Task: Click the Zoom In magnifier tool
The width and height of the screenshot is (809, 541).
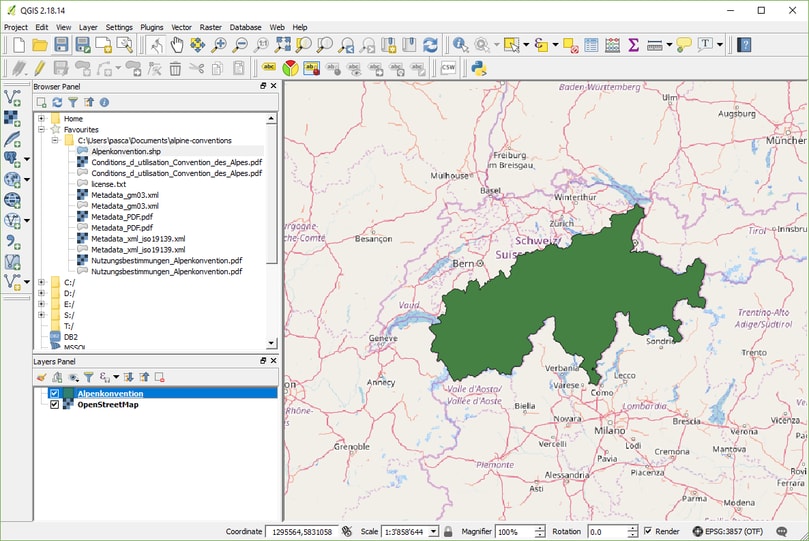Action: point(219,45)
